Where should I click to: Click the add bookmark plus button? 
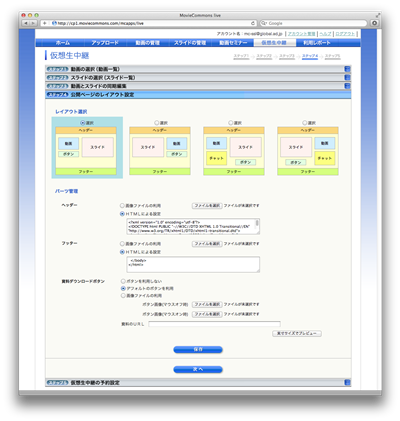44,23
